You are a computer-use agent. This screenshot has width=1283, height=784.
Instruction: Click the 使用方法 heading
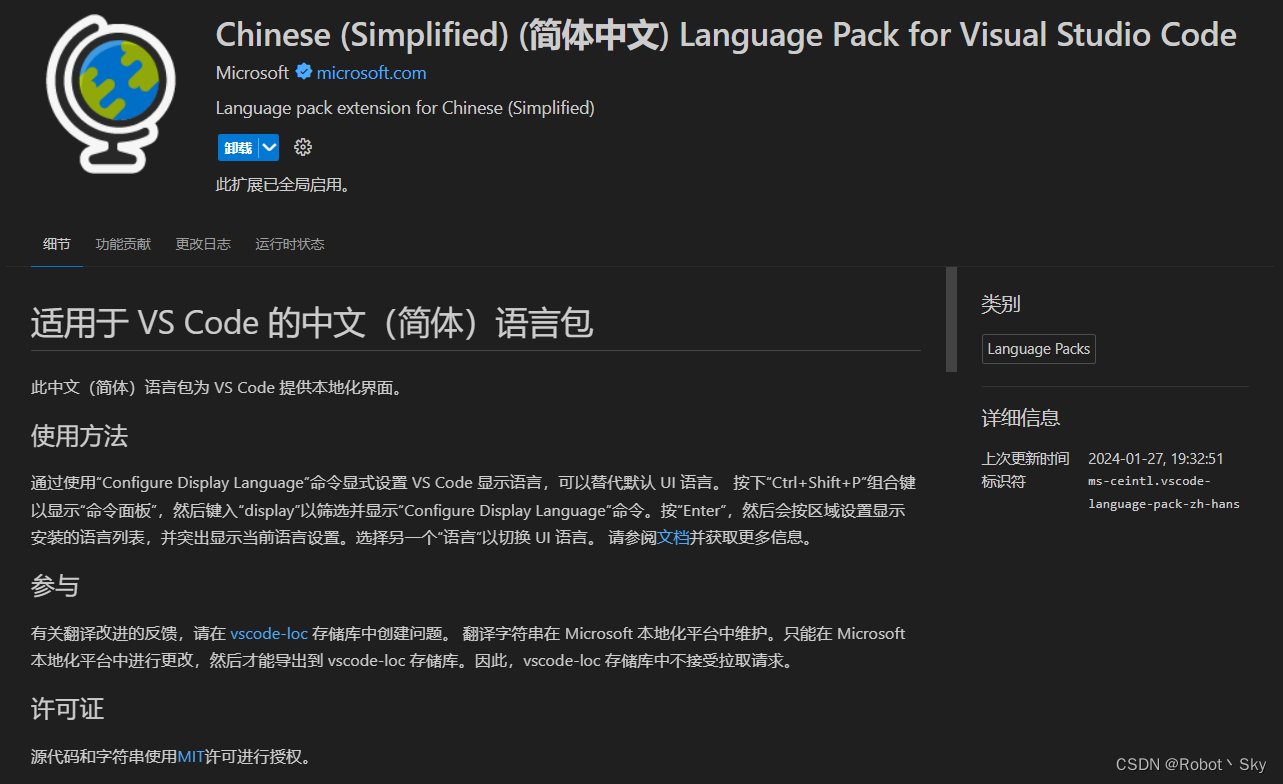pyautogui.click(x=79, y=437)
